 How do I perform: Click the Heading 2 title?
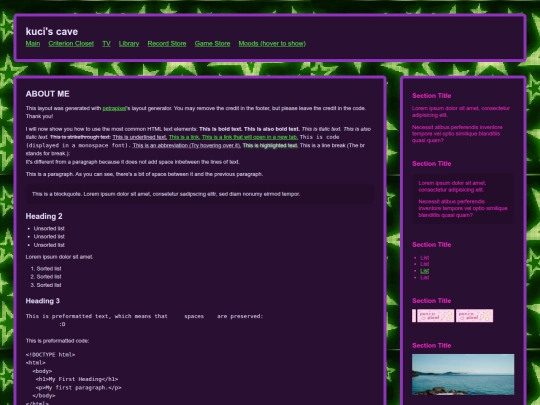(44, 216)
